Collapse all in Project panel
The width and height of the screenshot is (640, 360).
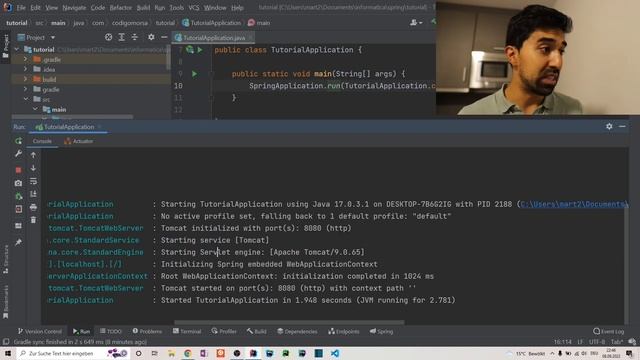(134, 37)
